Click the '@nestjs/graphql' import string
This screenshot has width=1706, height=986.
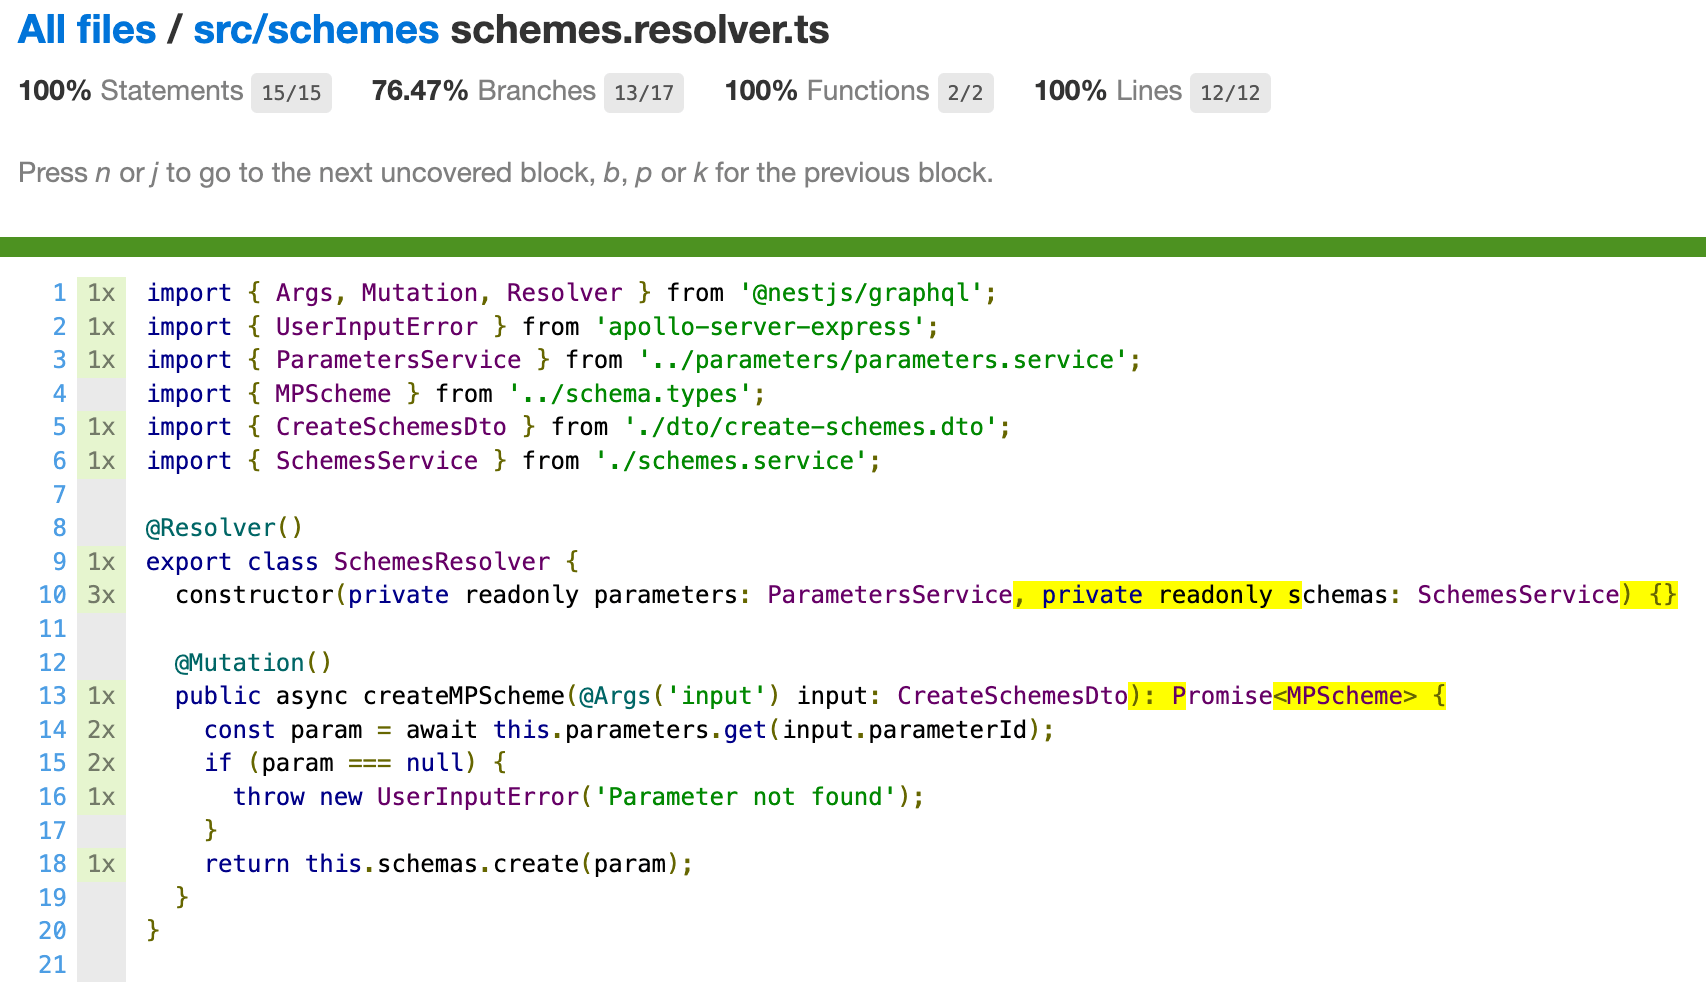(x=861, y=293)
